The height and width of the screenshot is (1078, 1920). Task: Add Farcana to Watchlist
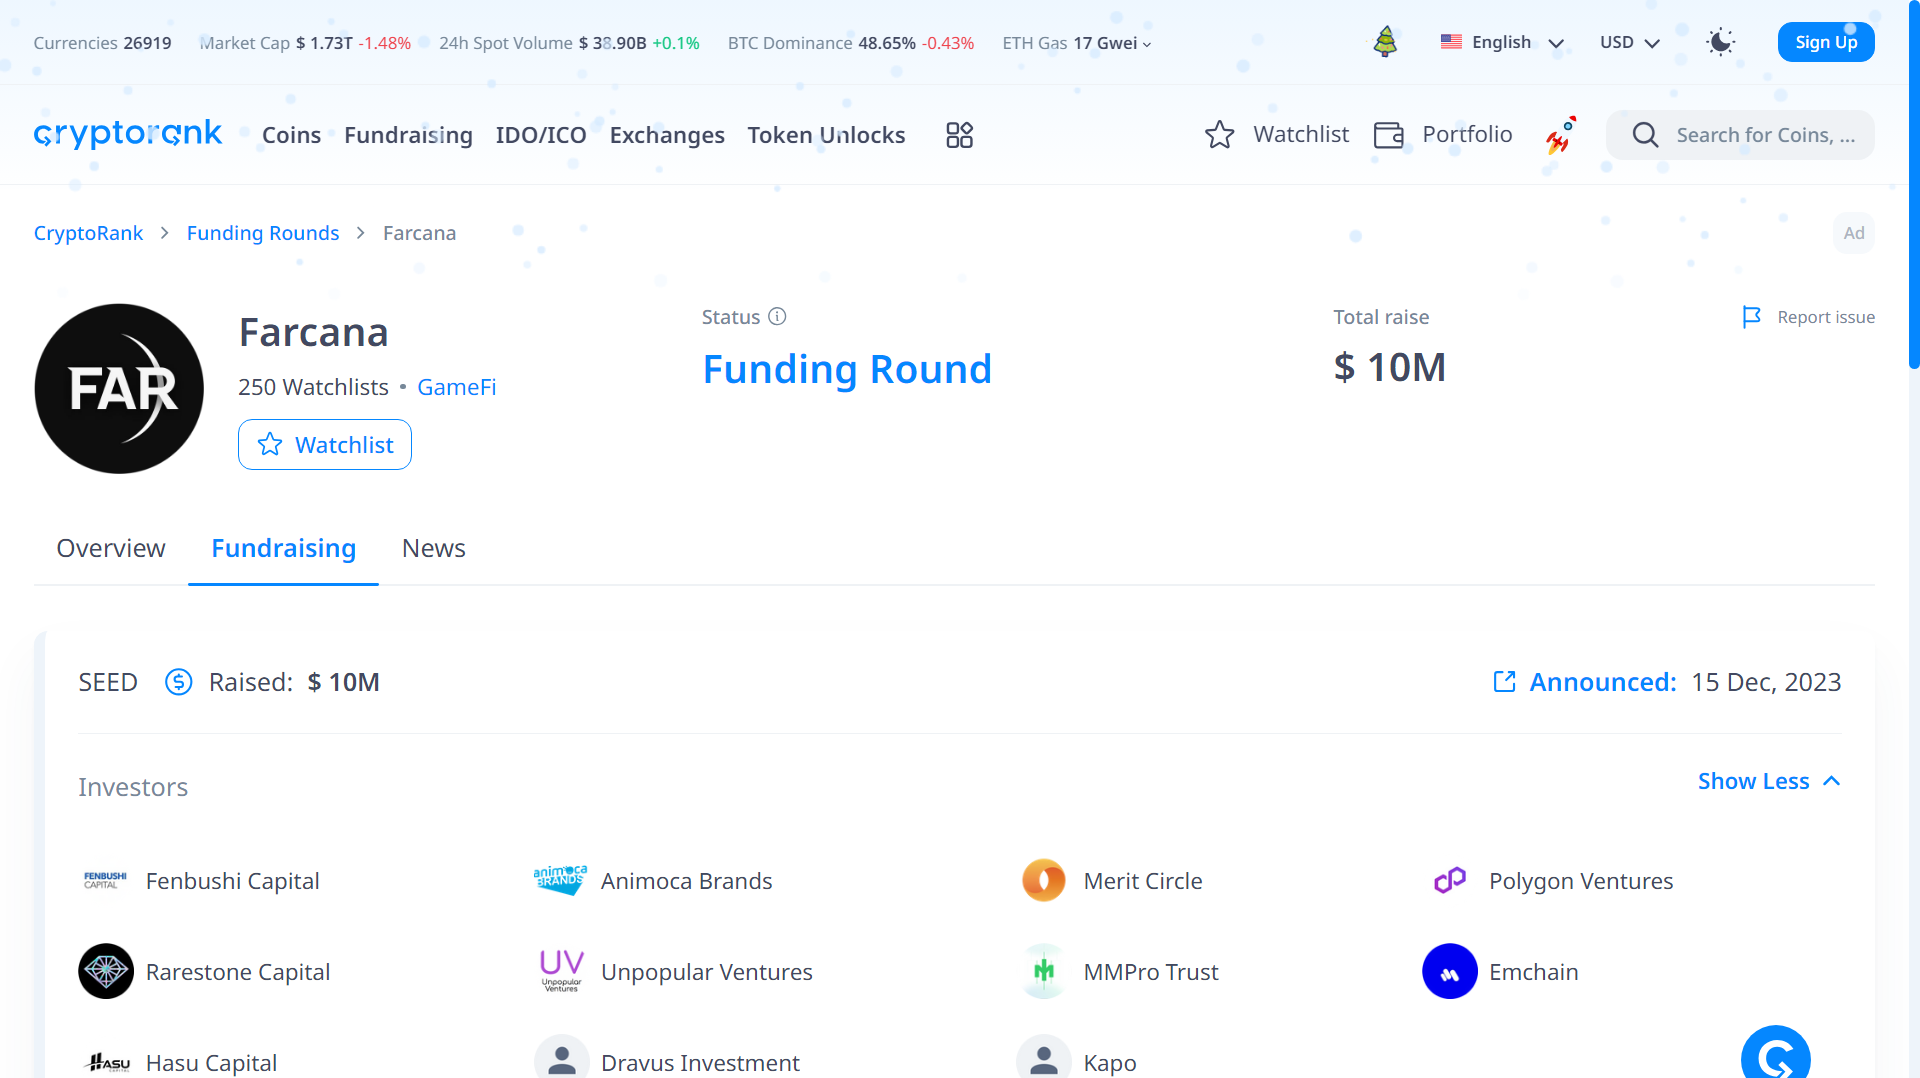click(x=324, y=444)
